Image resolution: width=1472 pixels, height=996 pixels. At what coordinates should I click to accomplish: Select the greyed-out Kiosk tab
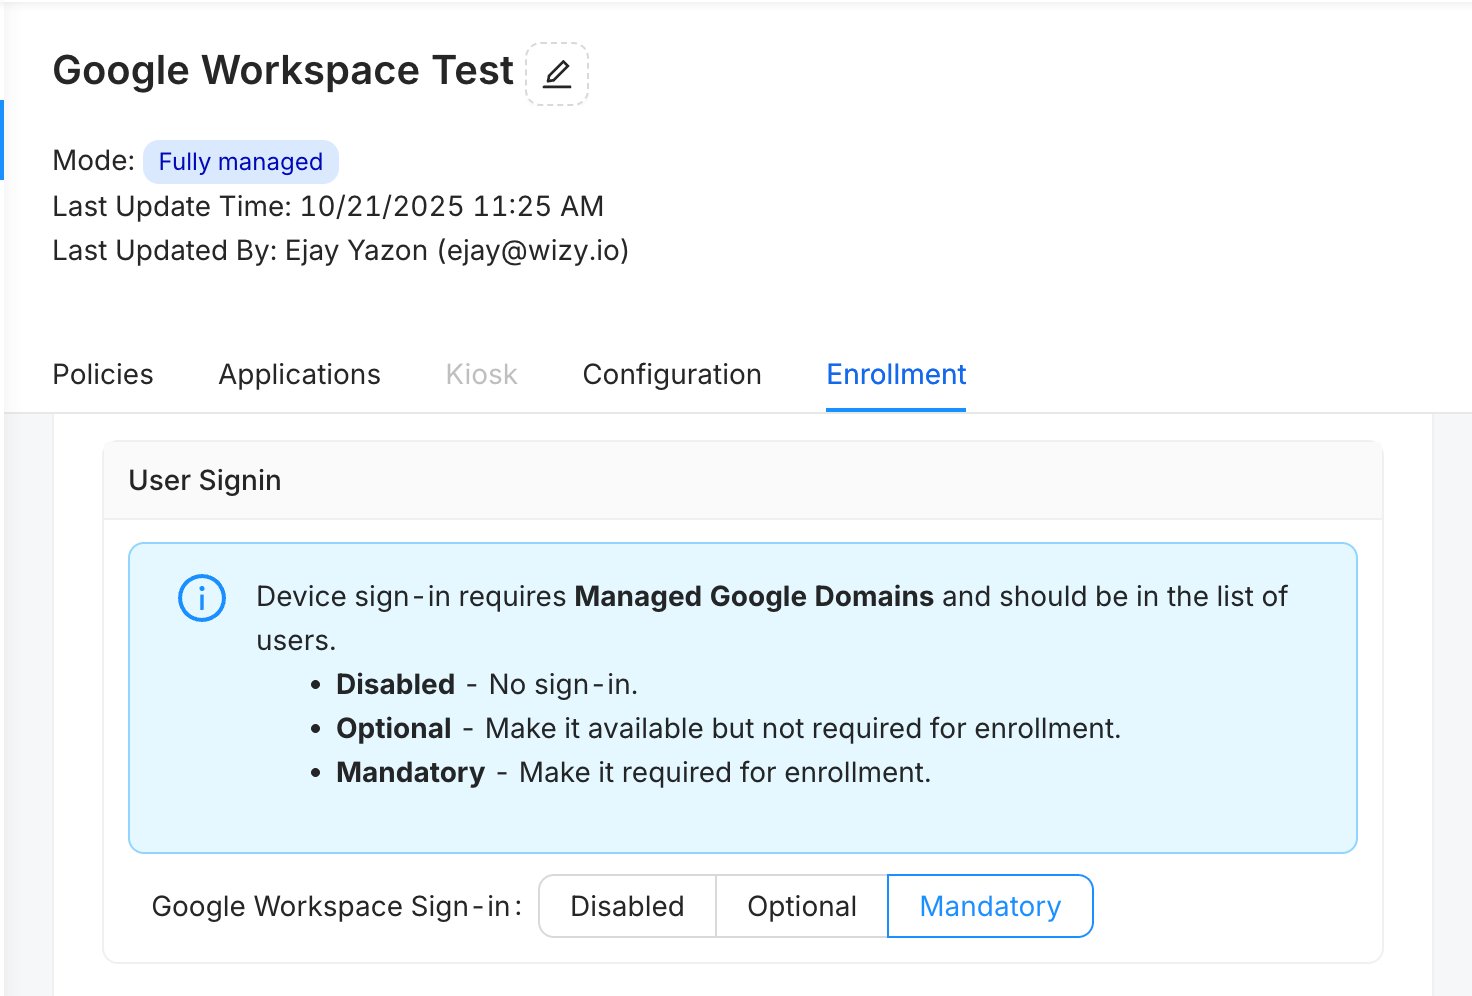pos(482,374)
